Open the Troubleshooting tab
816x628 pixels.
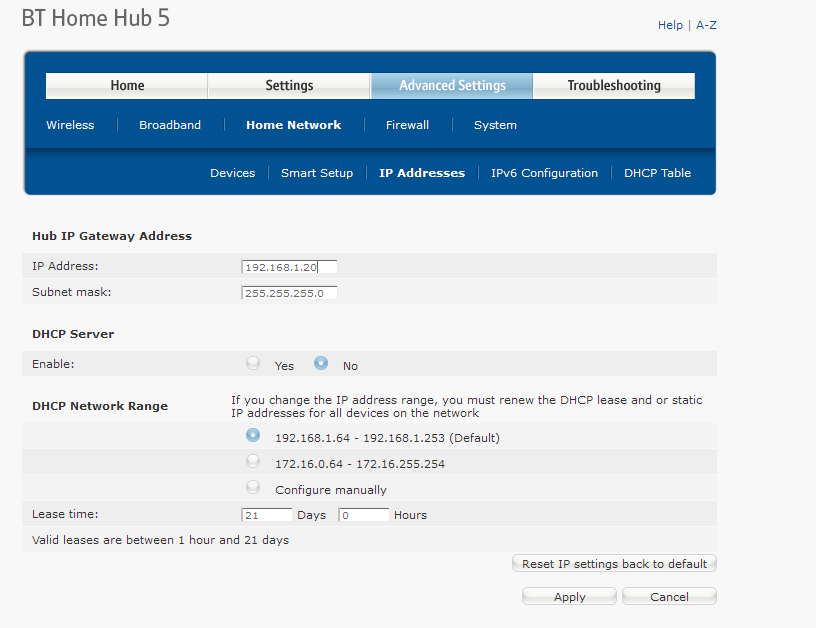(x=613, y=86)
